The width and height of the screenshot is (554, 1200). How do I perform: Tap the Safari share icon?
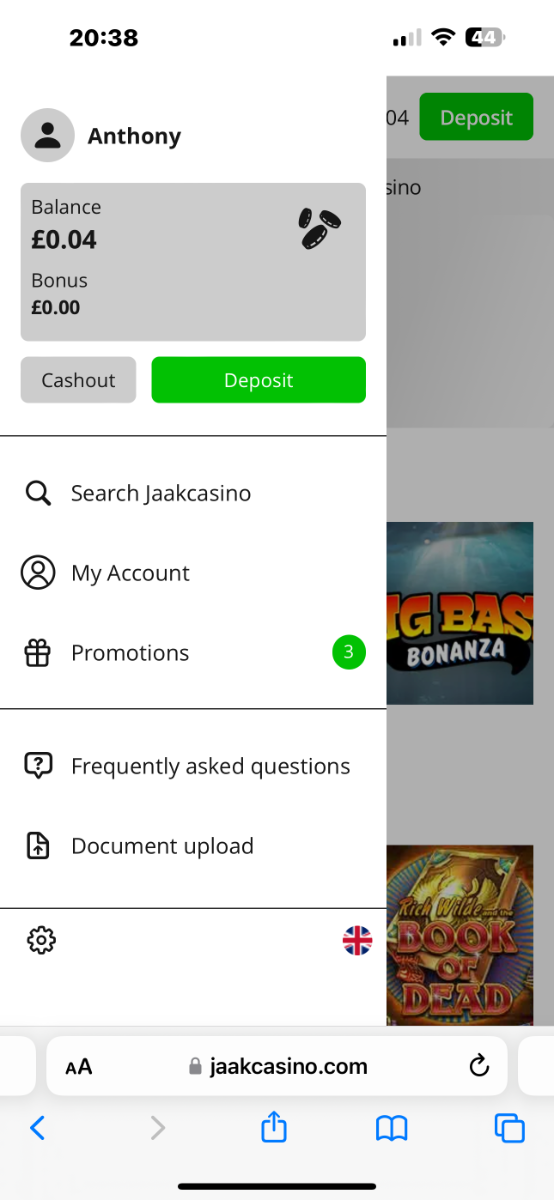[x=274, y=1127]
